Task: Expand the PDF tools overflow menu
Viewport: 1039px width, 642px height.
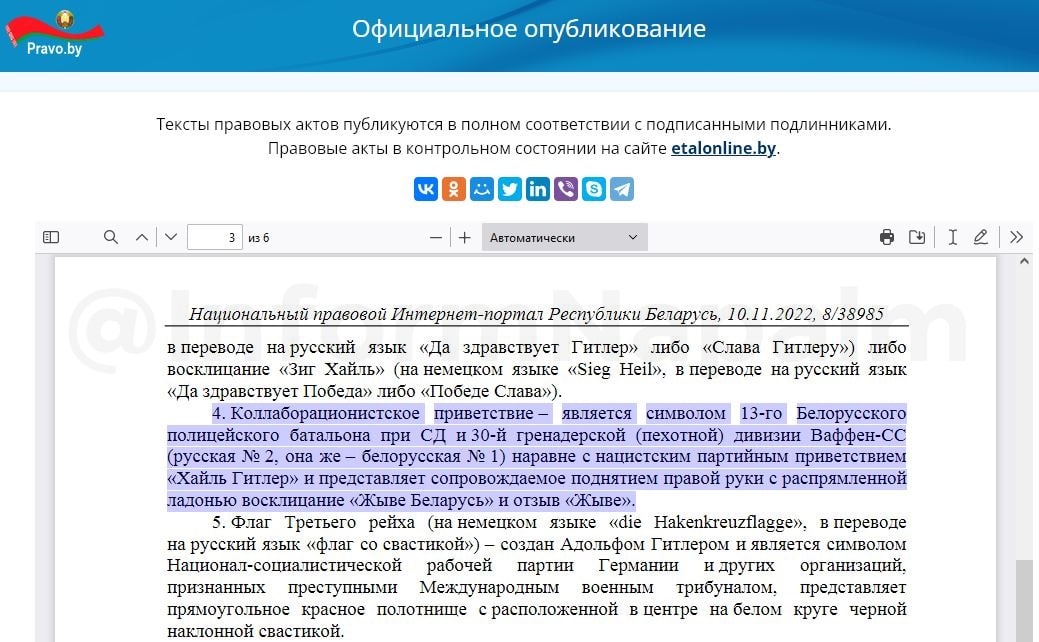Action: click(x=1016, y=237)
